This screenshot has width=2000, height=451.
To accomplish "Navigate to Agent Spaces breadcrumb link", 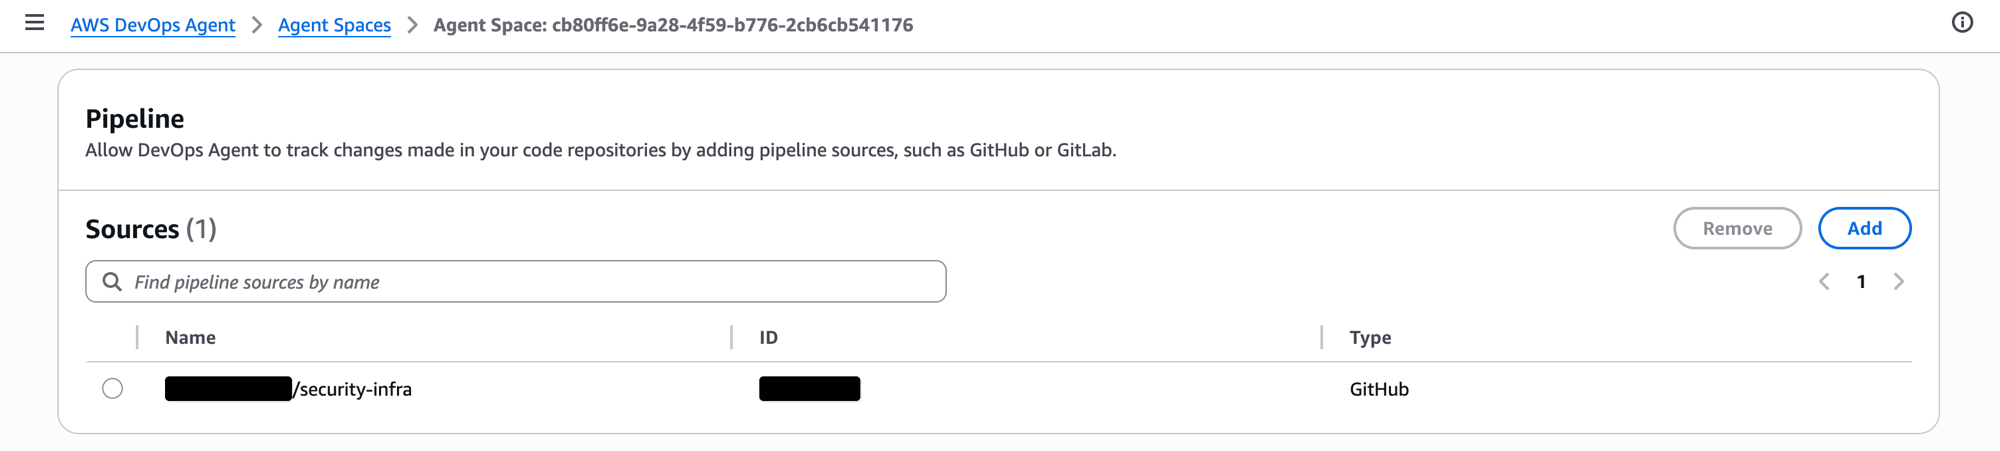I will point(334,25).
